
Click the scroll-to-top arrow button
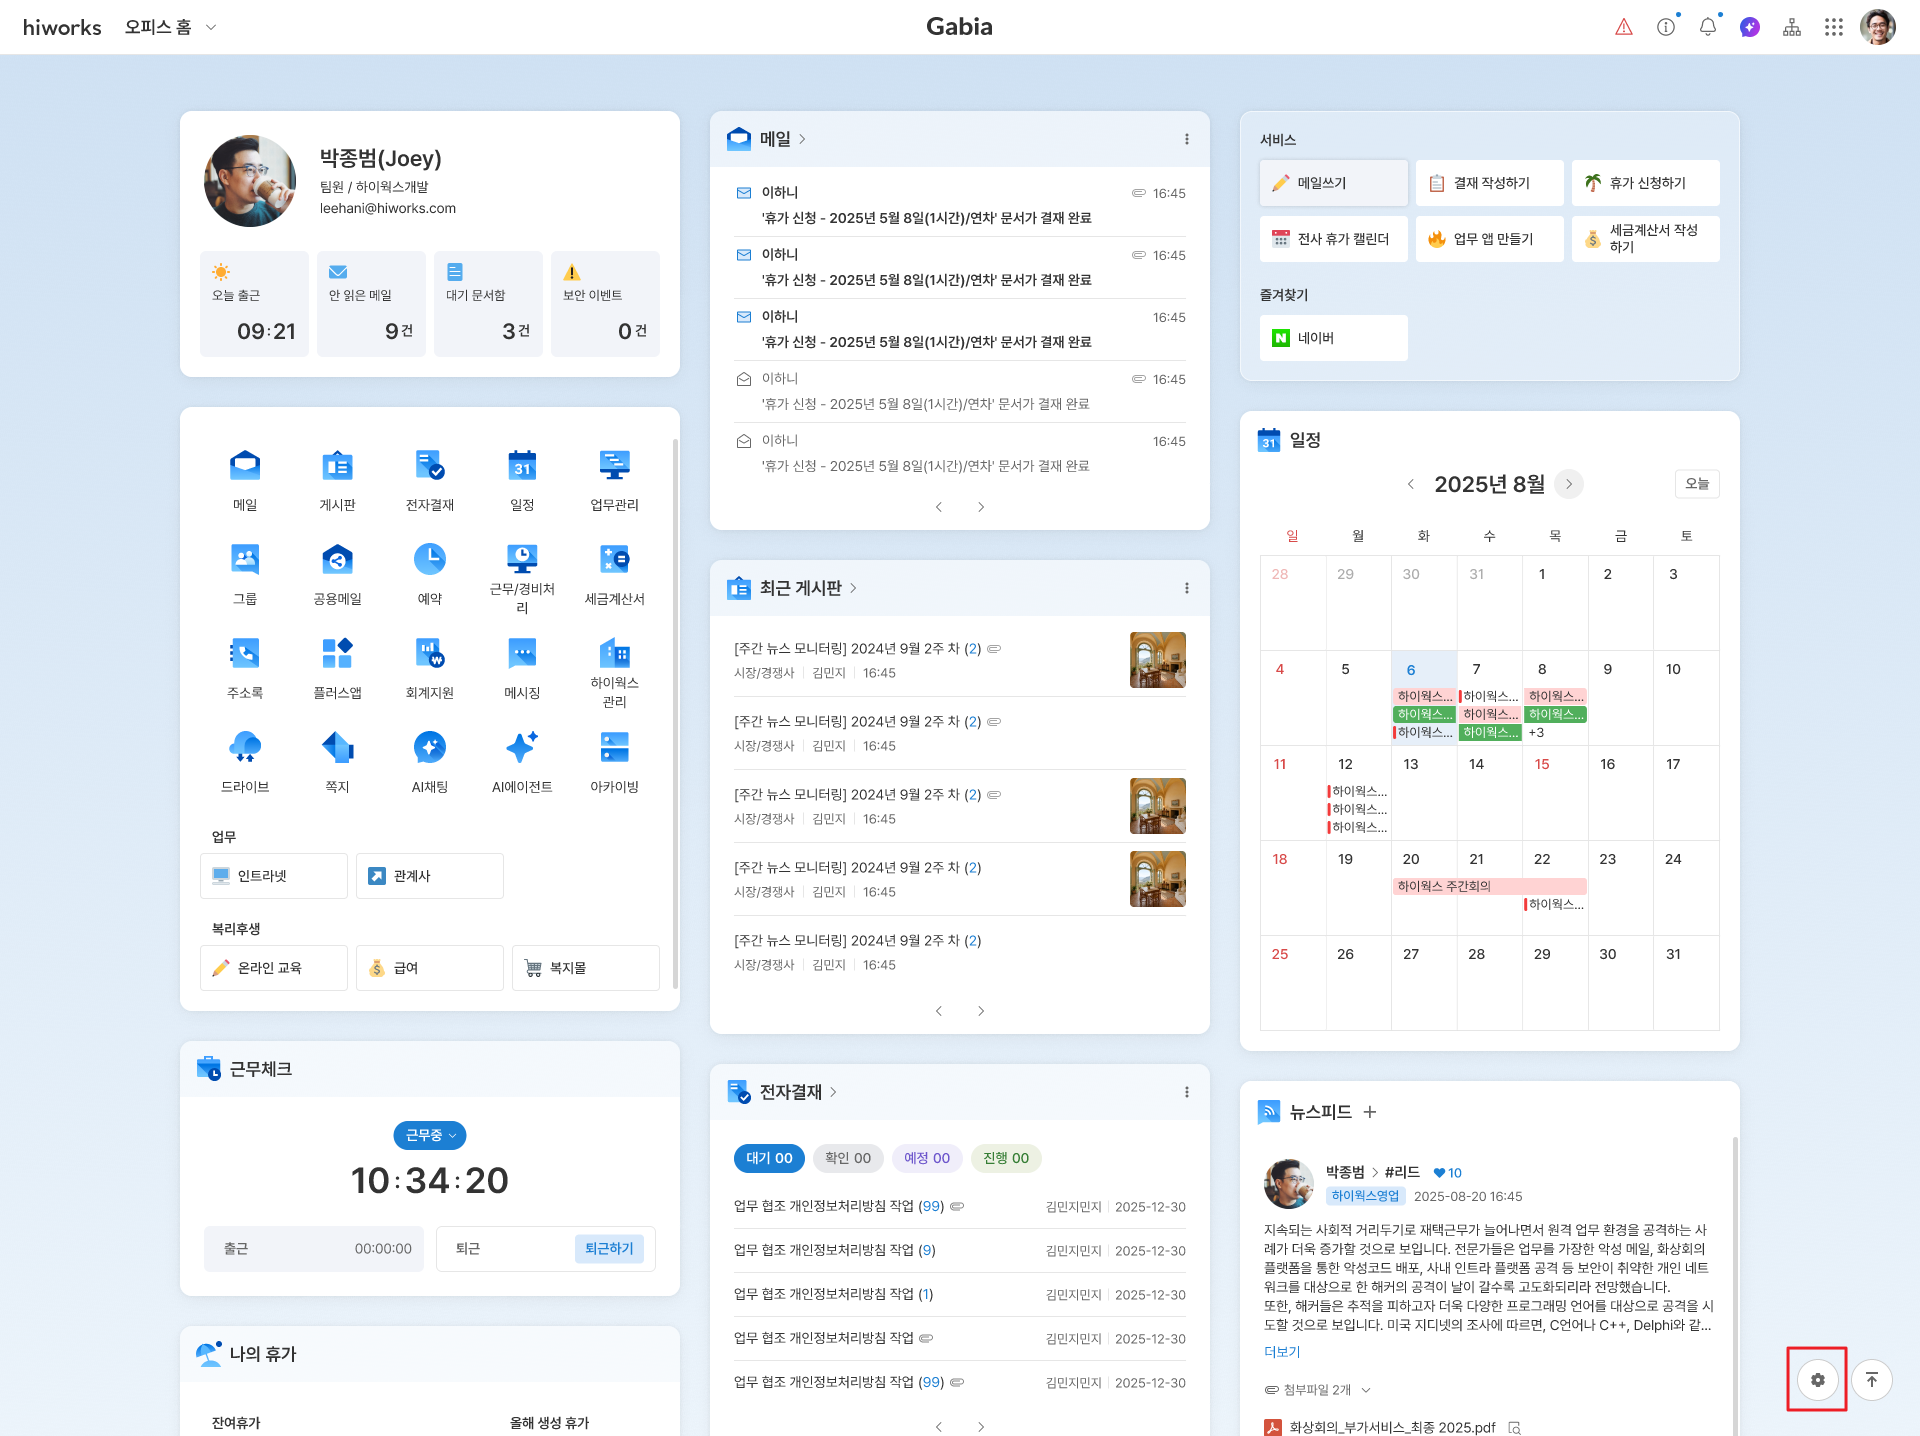click(x=1871, y=1380)
